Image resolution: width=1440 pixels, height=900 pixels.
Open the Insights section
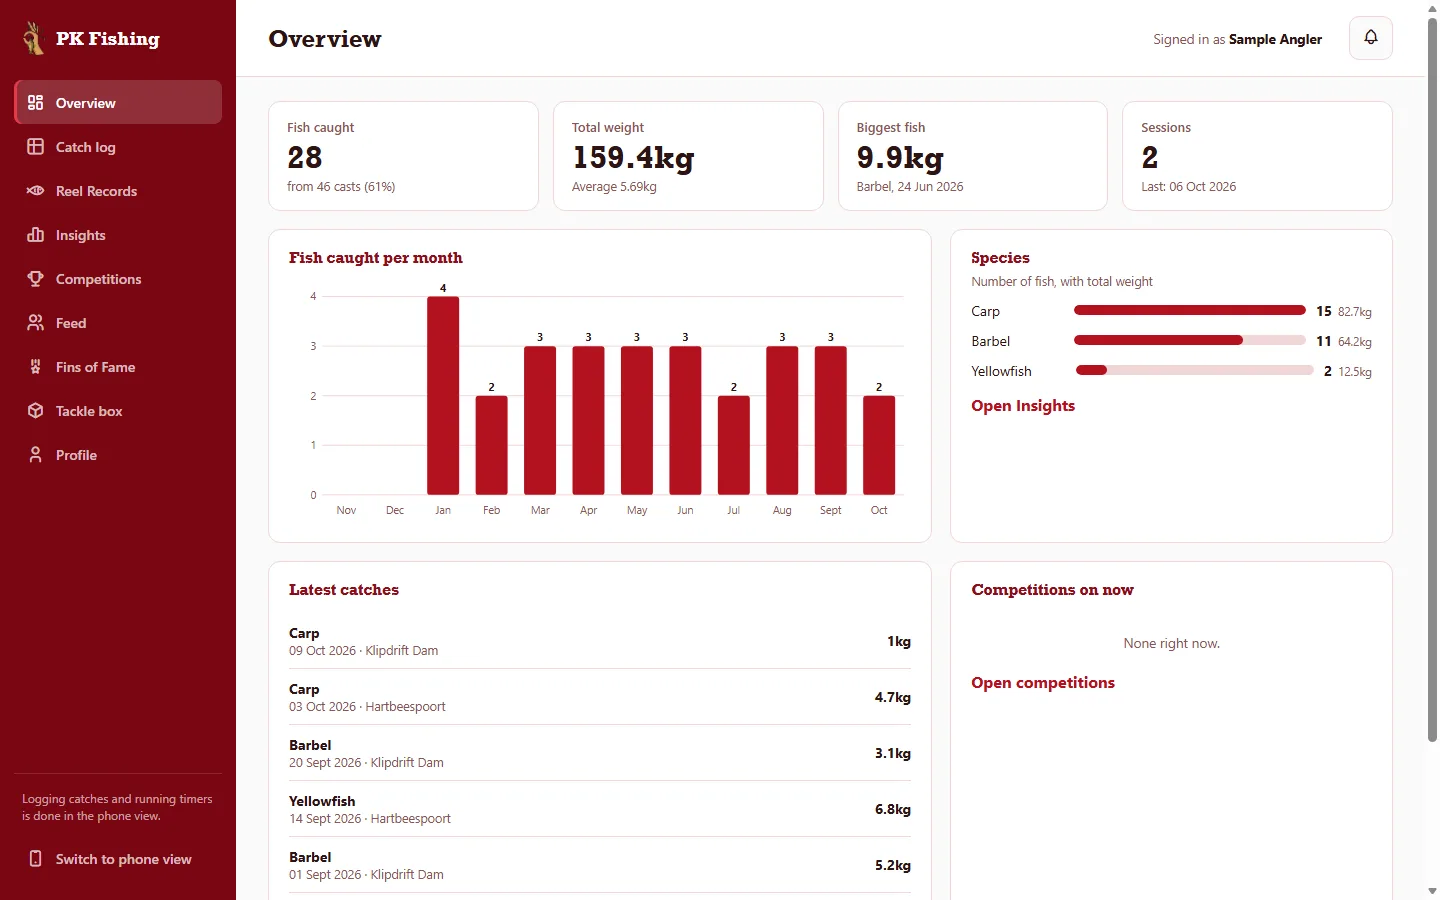(x=118, y=235)
